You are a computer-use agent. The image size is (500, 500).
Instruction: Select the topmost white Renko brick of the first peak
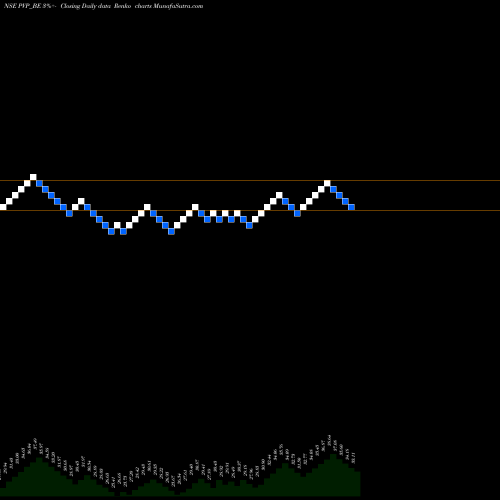pyautogui.click(x=33, y=177)
